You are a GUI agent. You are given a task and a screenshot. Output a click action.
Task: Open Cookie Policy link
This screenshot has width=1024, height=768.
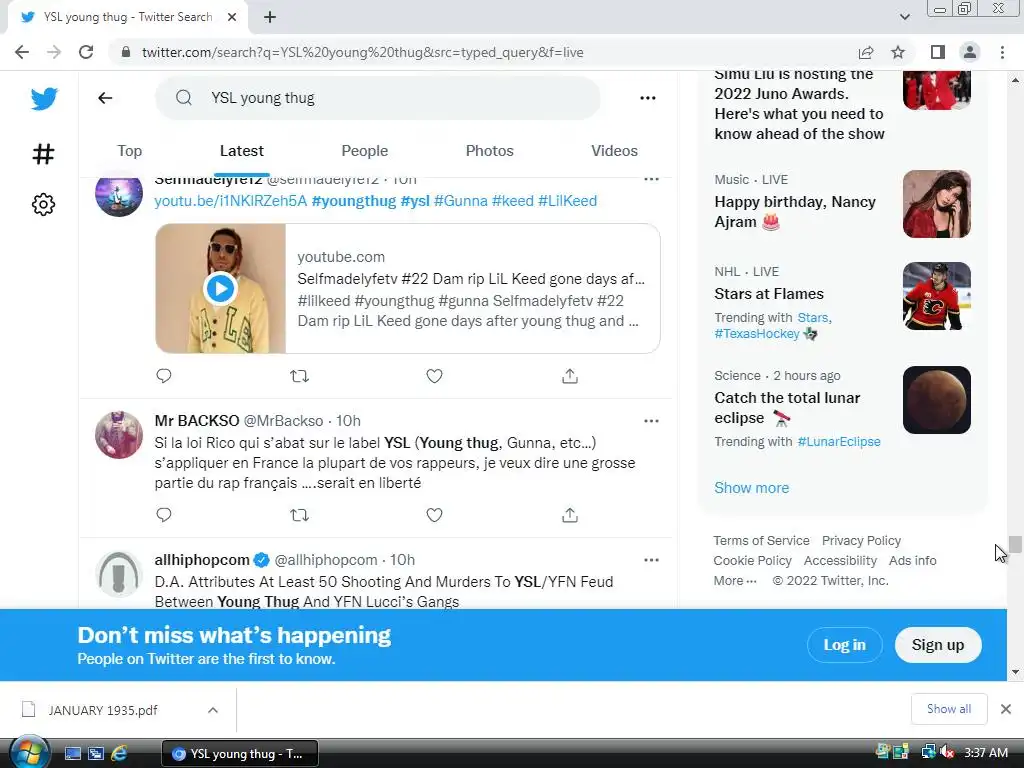pos(752,560)
